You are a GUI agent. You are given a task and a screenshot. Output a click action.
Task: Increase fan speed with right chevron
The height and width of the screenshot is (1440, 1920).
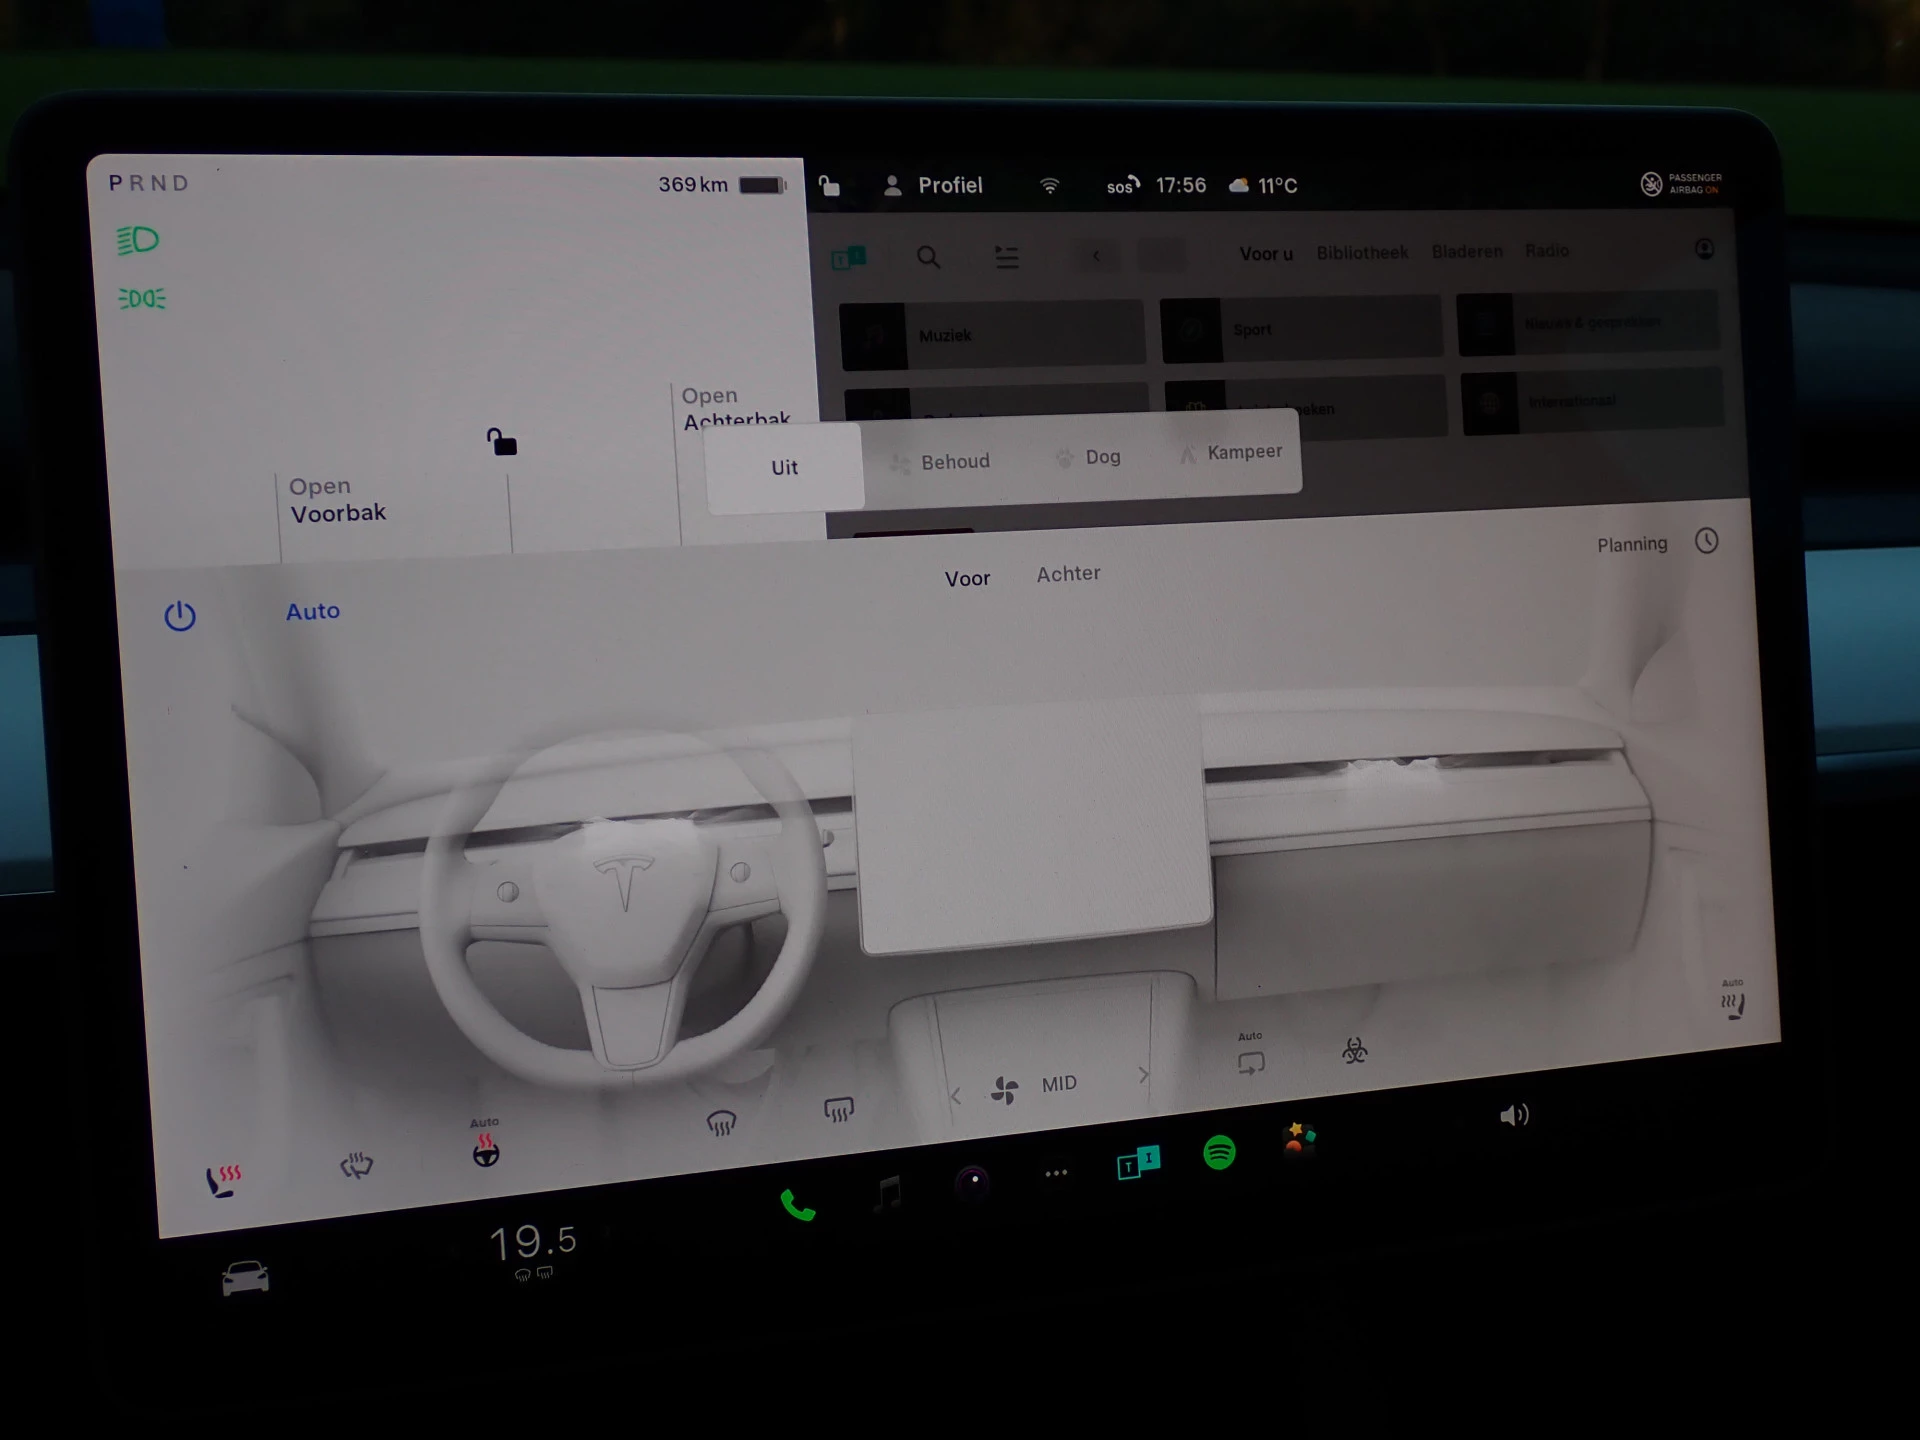pos(1143,1075)
